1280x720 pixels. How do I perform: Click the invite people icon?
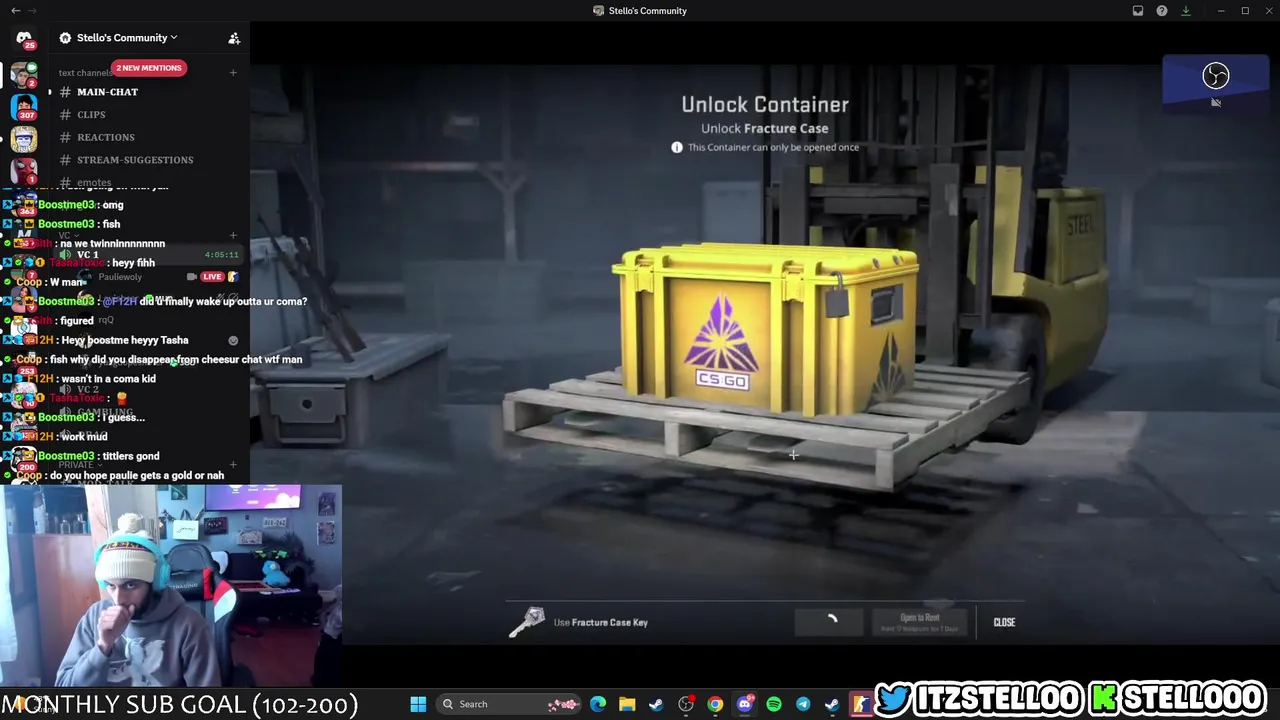[x=234, y=38]
